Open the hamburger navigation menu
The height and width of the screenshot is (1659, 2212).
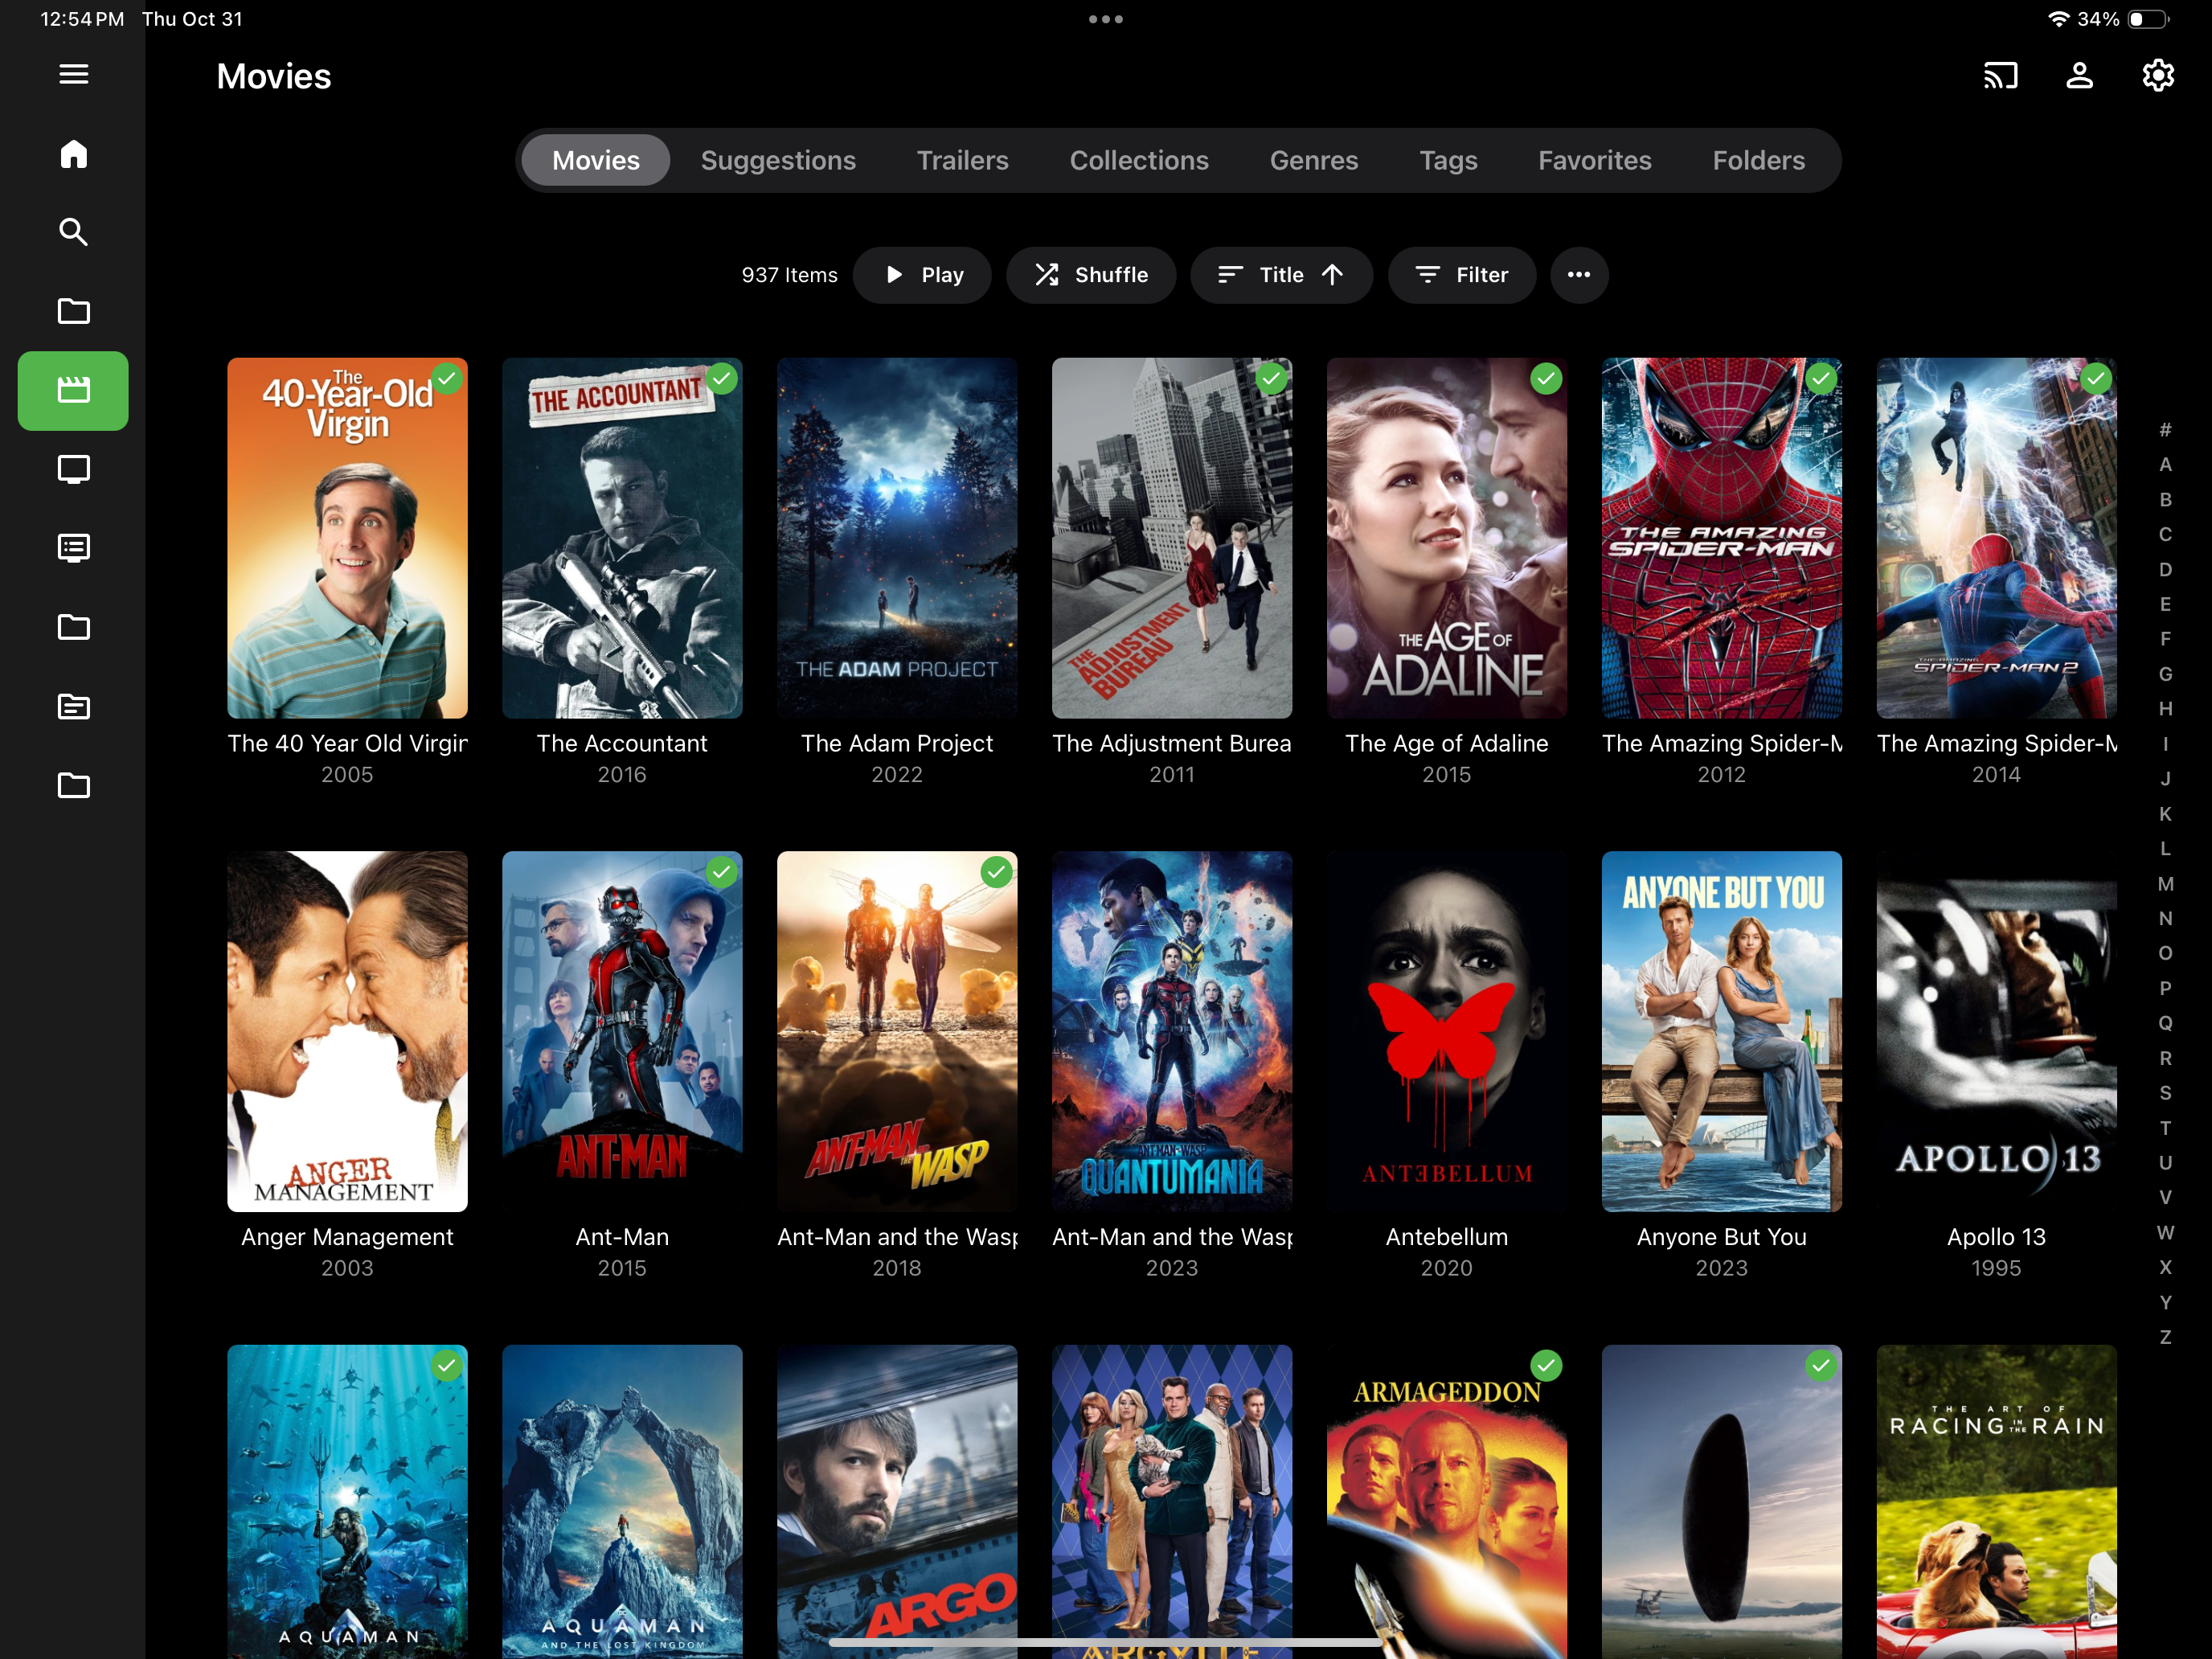tap(73, 74)
